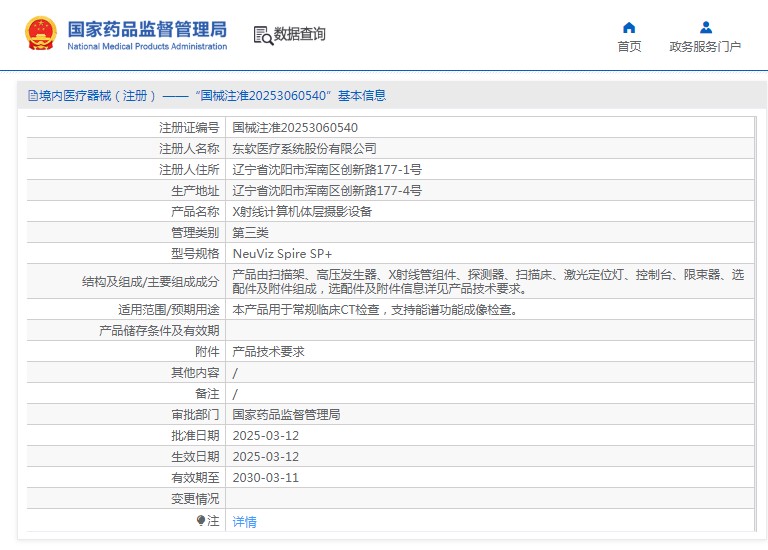Click the 管理类别 value 第三类
The height and width of the screenshot is (550, 768).
250,232
